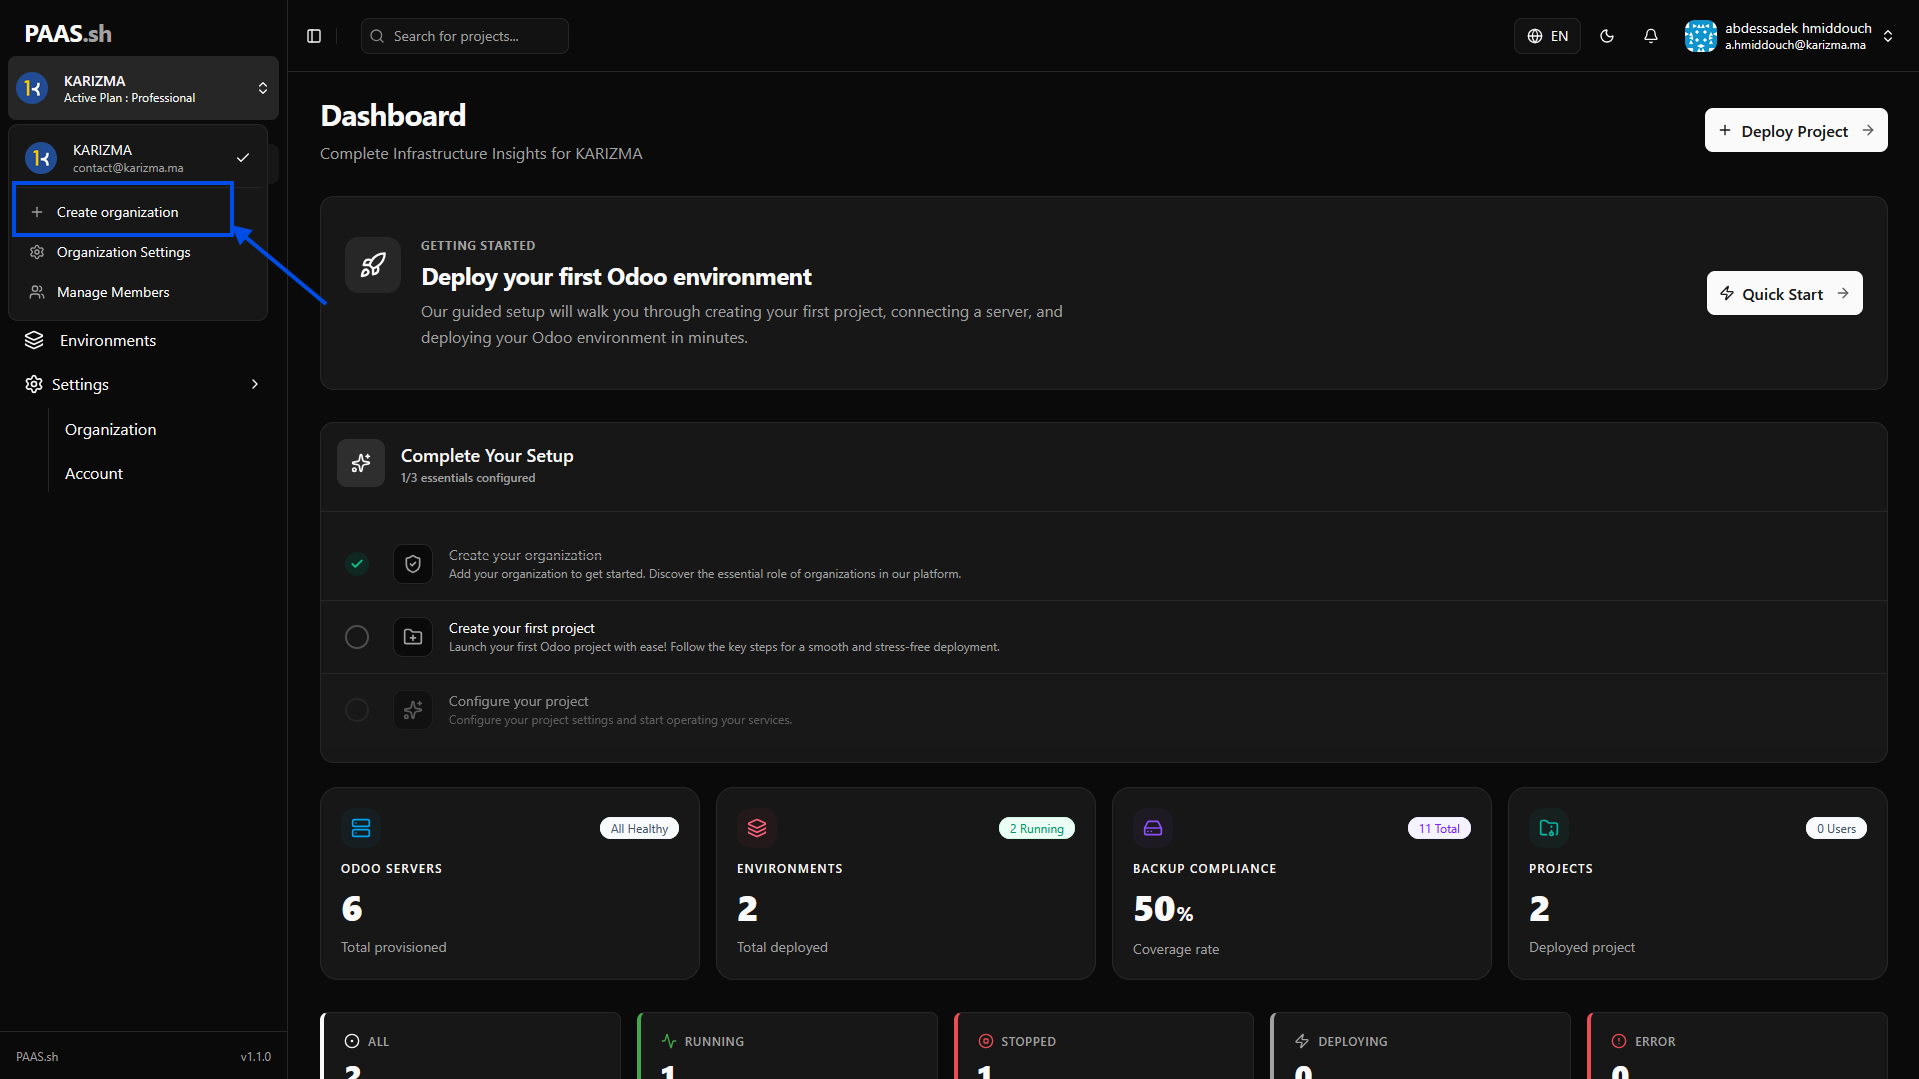The height and width of the screenshot is (1079, 1919).
Task: Select the STOPPED status filter card
Action: click(x=1105, y=1046)
